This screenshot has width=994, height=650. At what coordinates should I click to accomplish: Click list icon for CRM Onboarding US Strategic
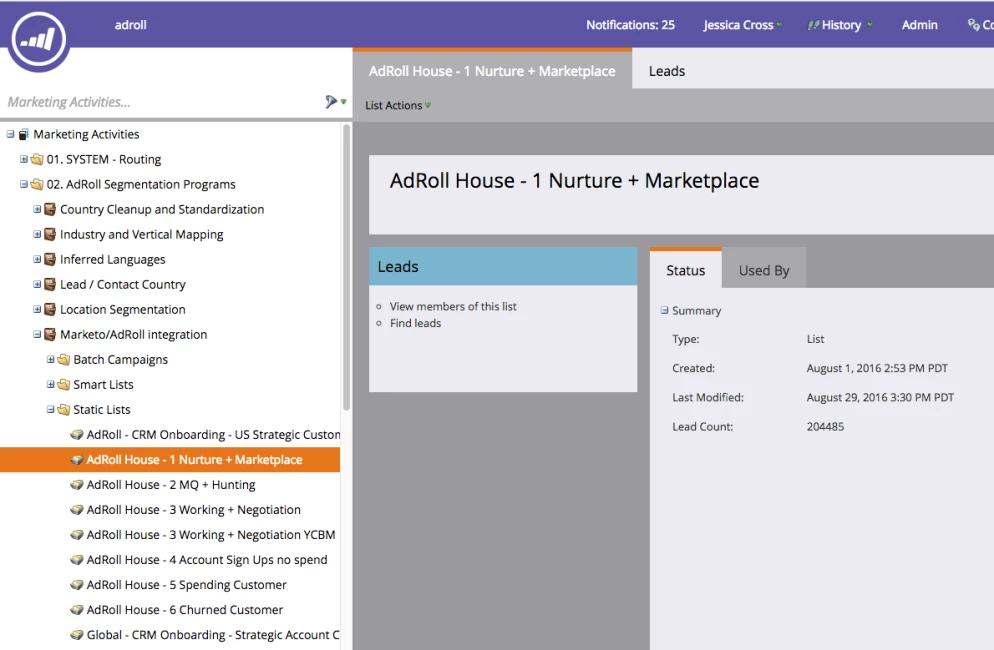[77, 435]
